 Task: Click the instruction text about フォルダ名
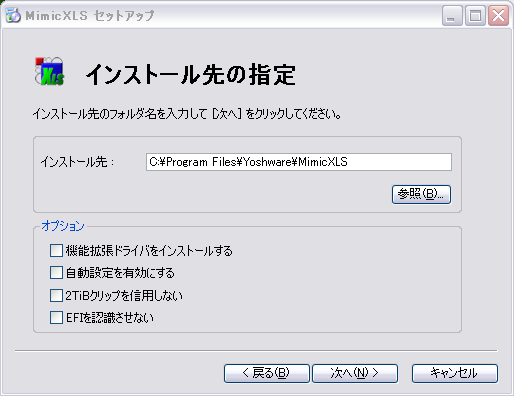click(x=187, y=114)
